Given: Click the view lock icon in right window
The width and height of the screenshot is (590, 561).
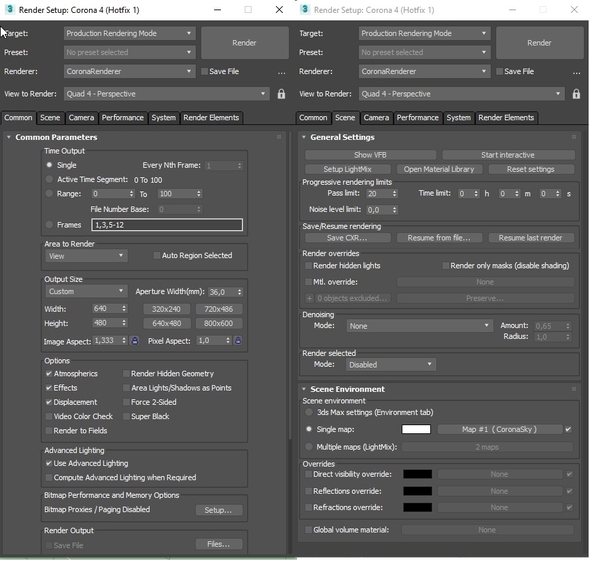Looking at the screenshot, I should click(576, 94).
